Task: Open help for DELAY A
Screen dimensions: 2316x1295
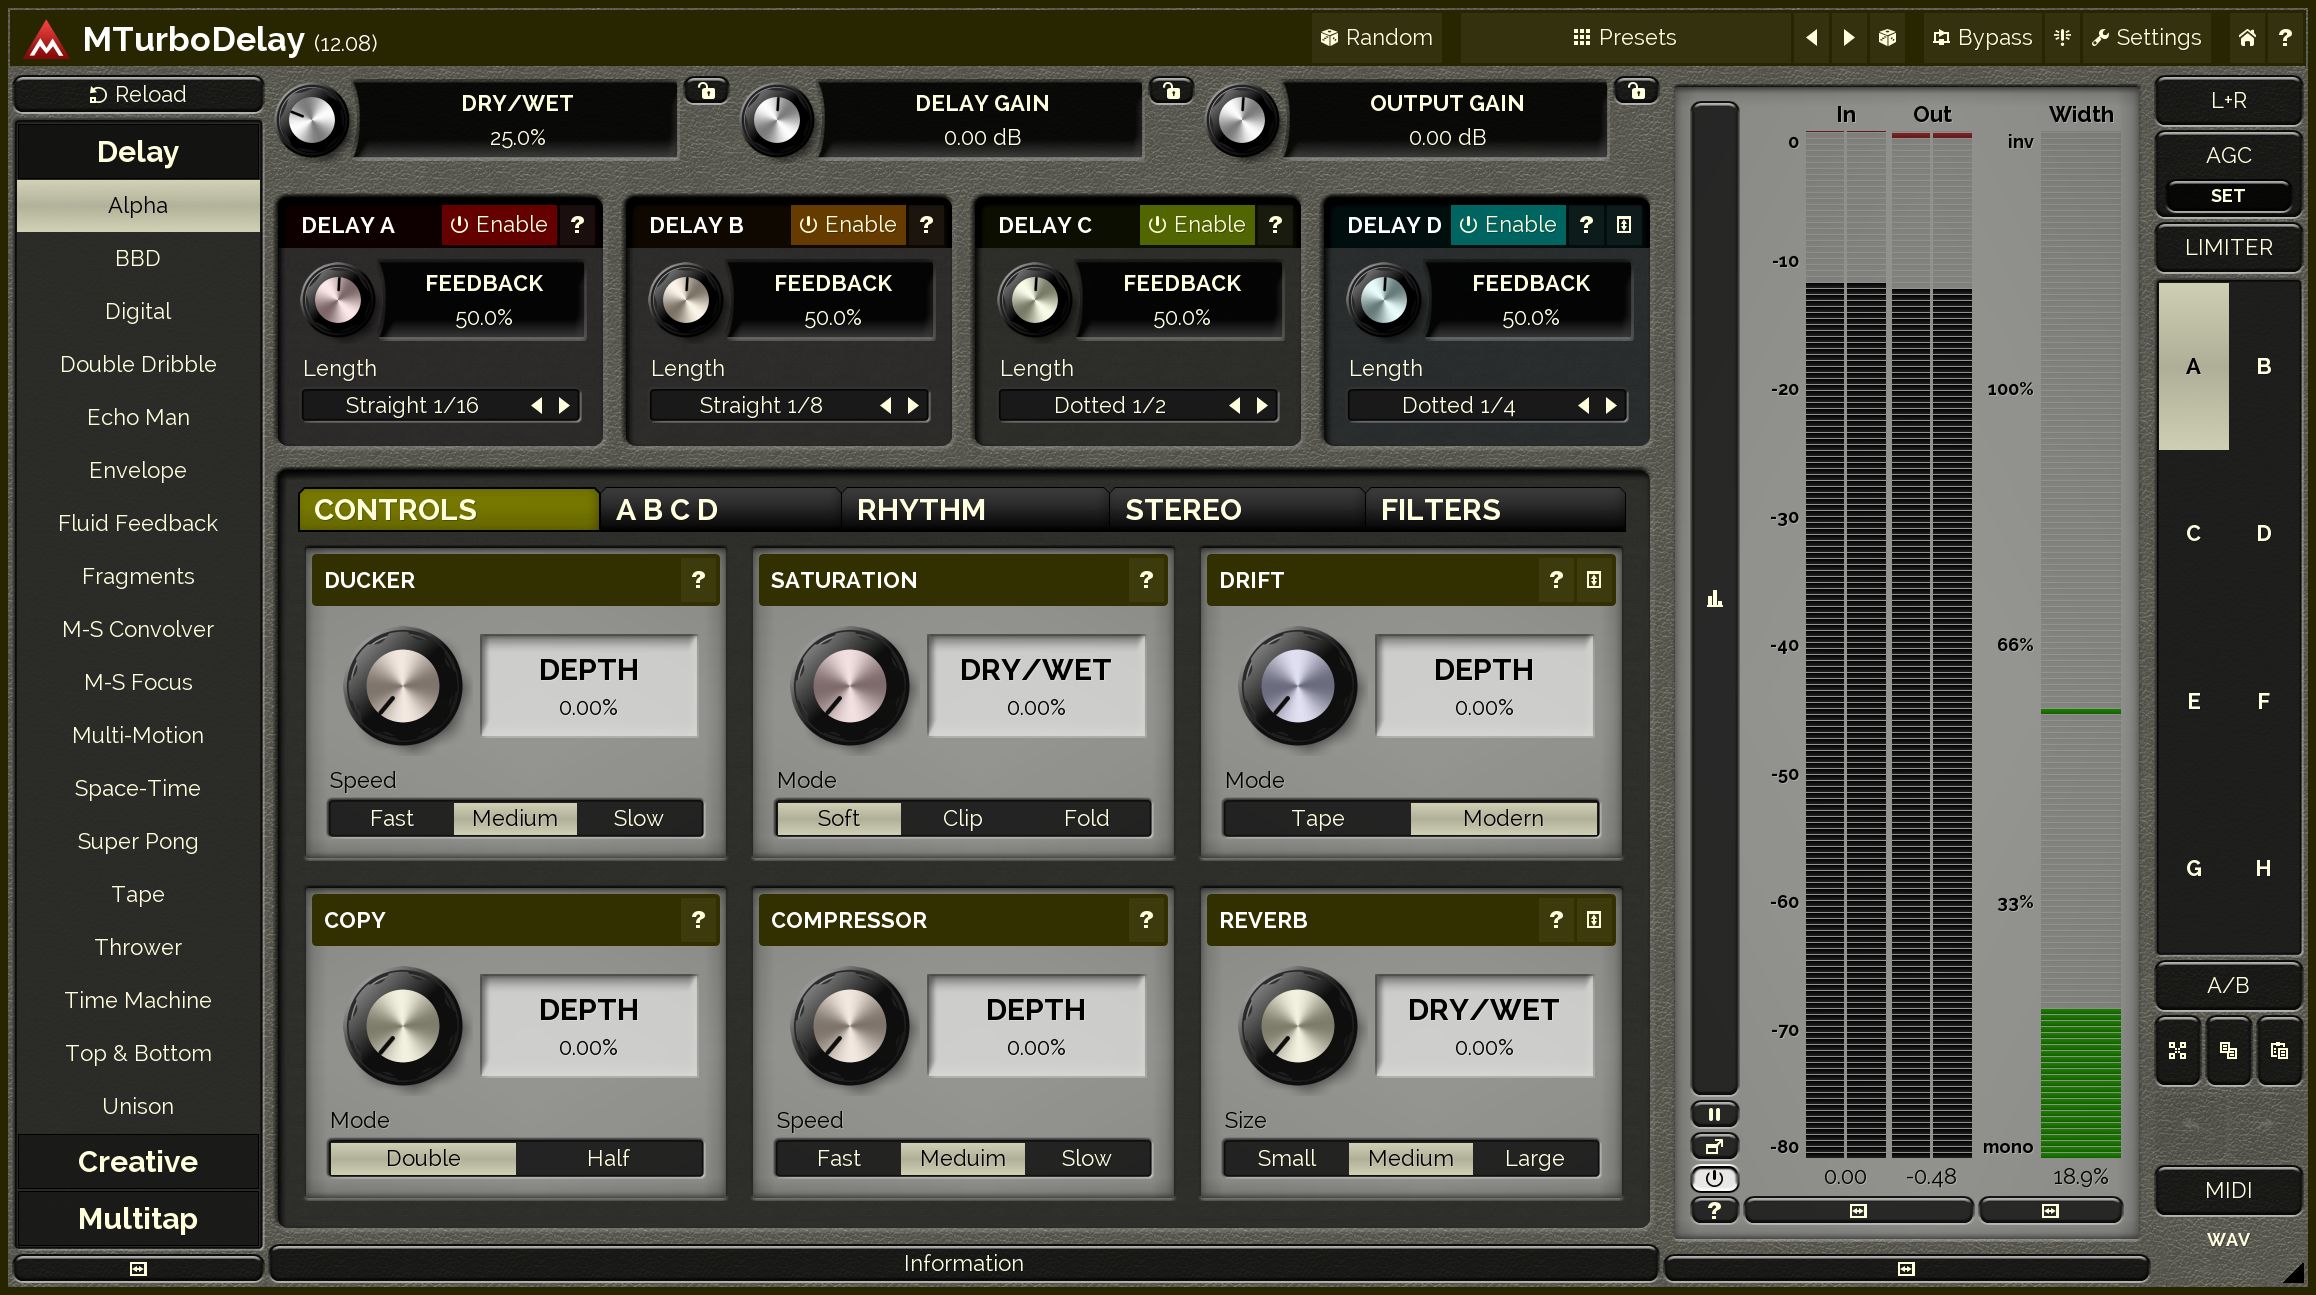Action: pyautogui.click(x=577, y=224)
